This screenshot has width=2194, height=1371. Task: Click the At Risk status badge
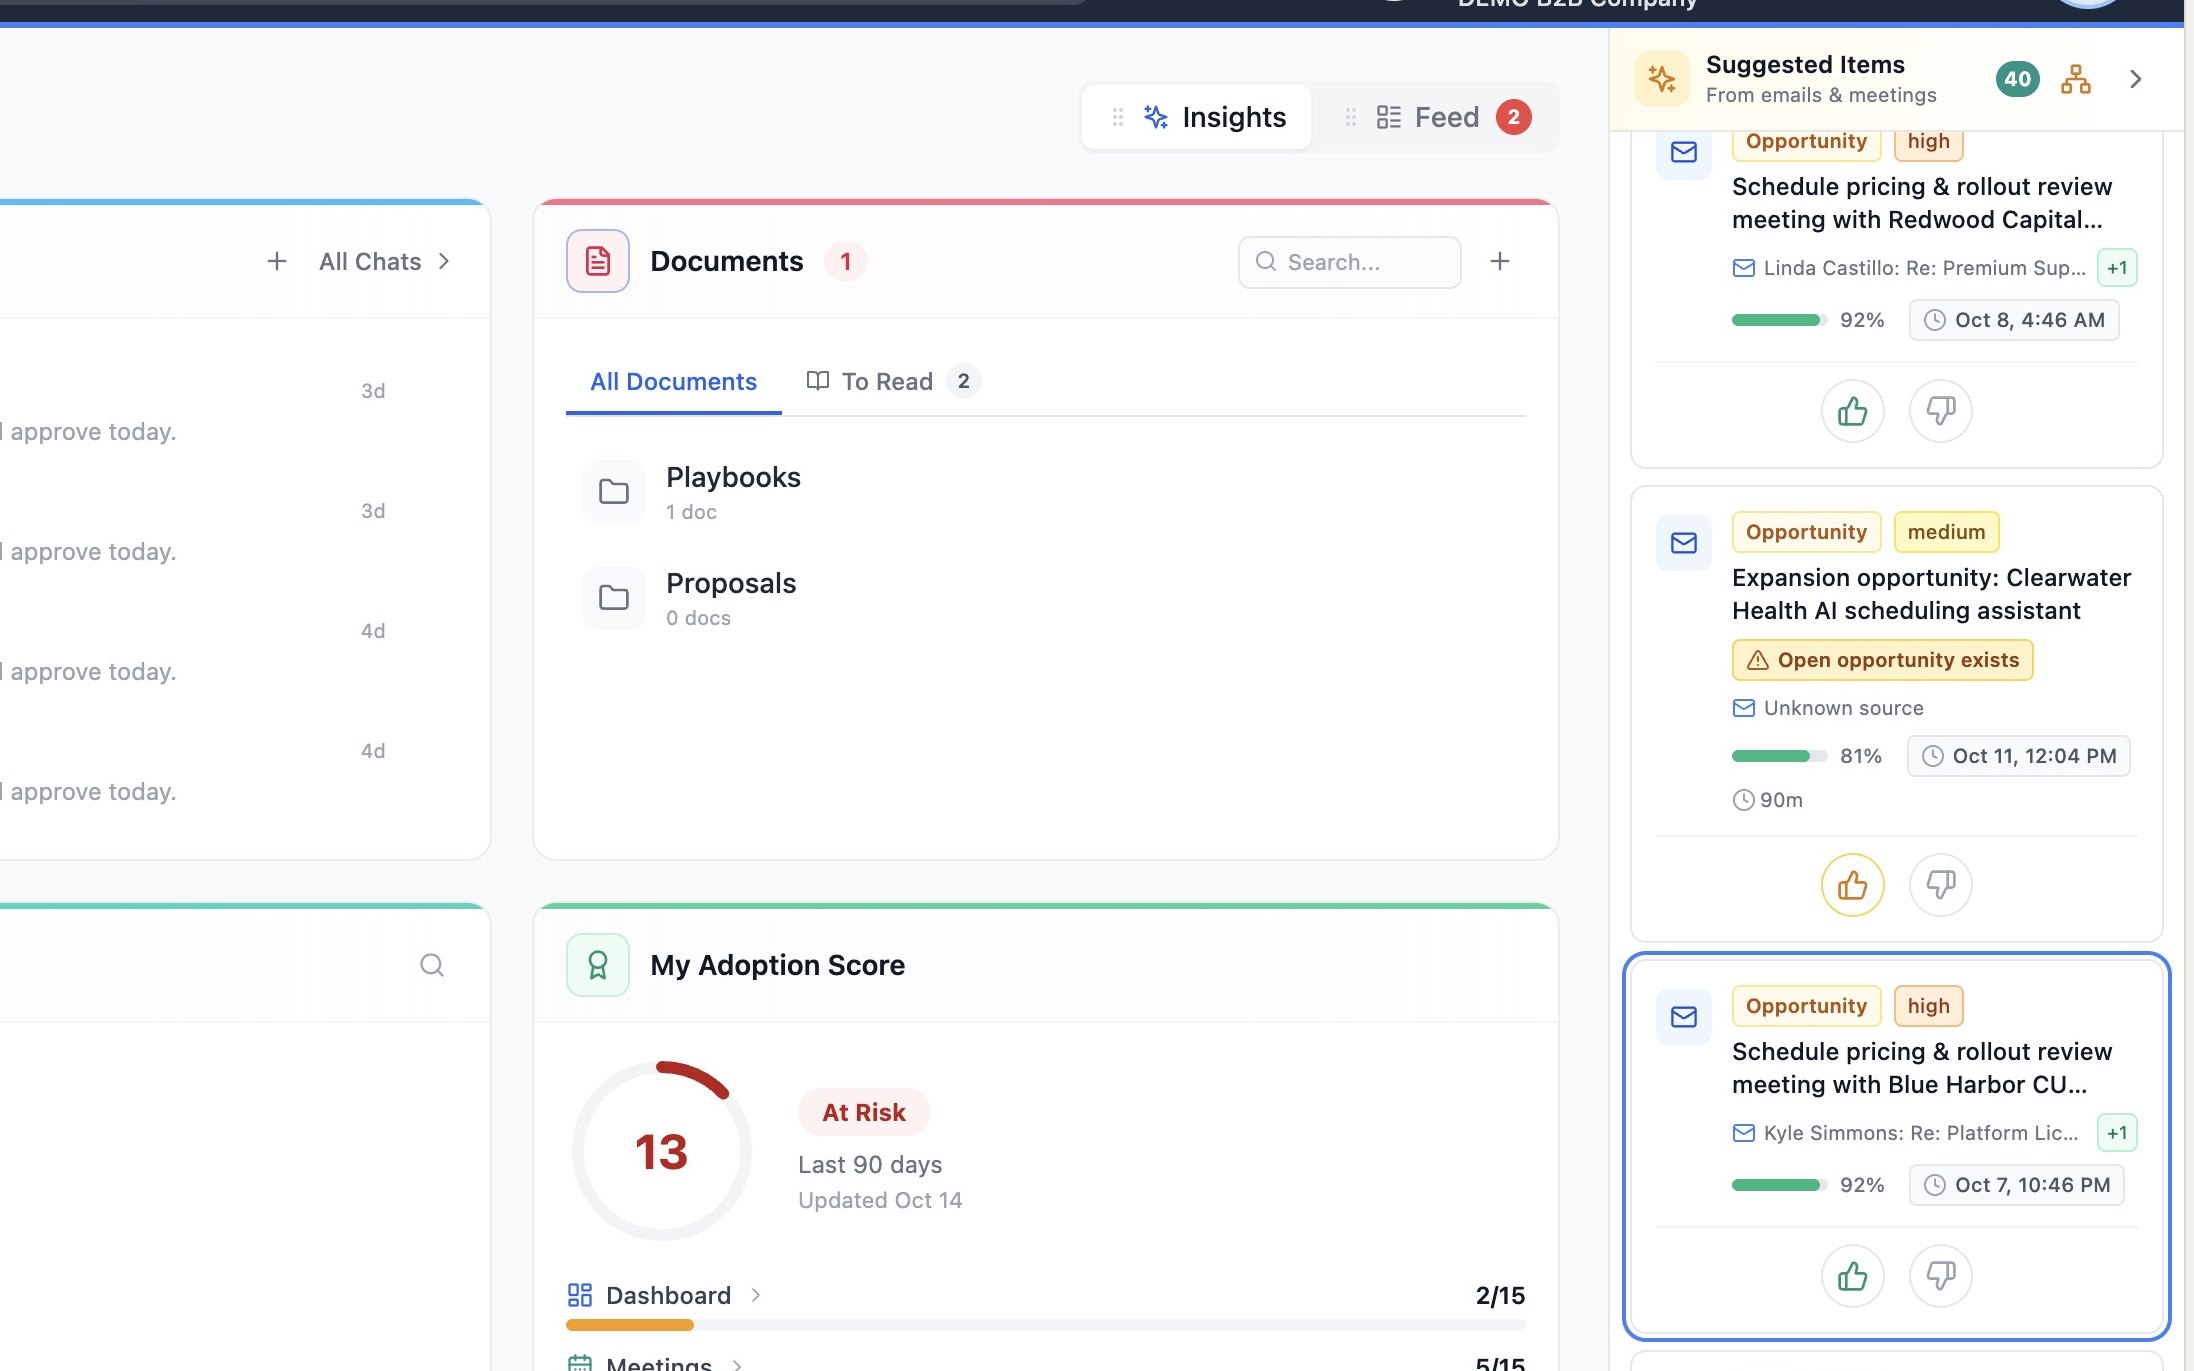point(864,1112)
